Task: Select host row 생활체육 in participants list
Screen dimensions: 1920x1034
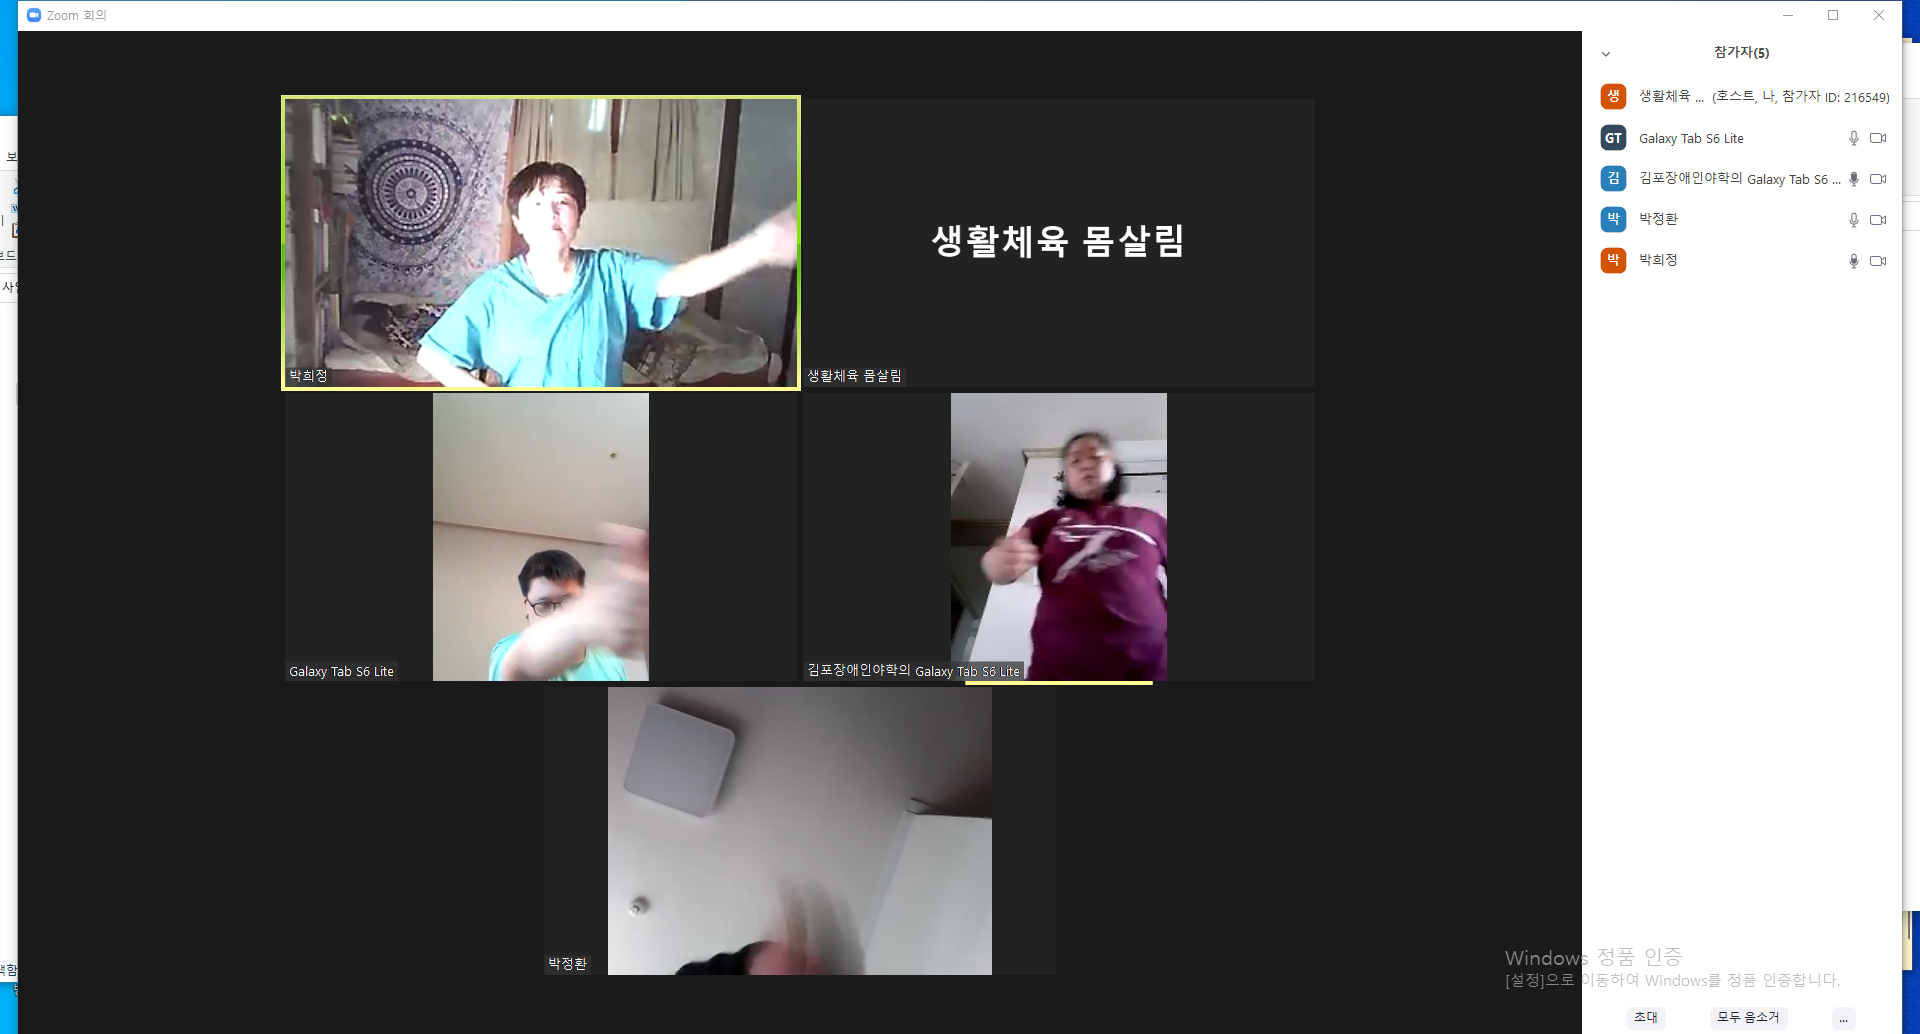Action: (x=1742, y=96)
